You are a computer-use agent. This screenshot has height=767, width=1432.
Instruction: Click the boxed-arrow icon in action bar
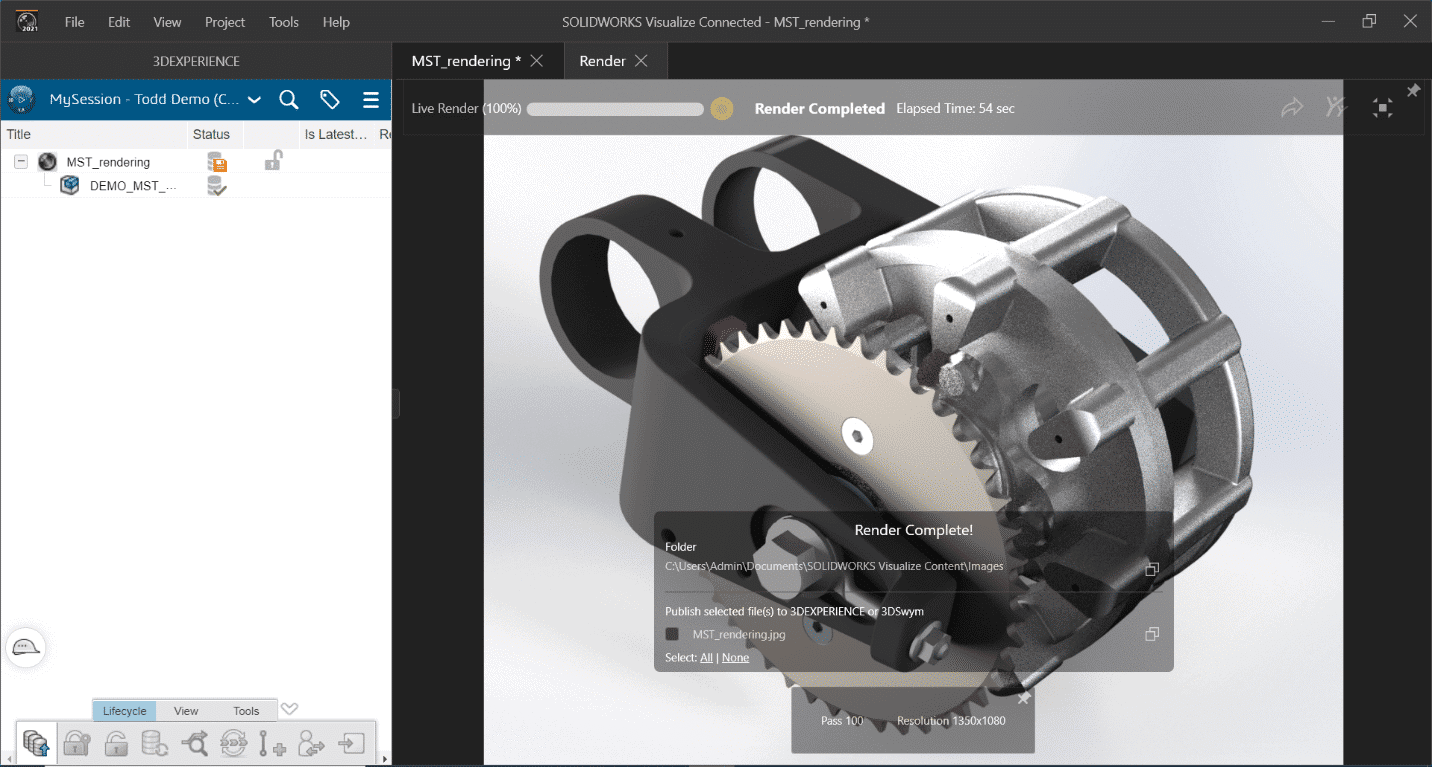pos(351,743)
